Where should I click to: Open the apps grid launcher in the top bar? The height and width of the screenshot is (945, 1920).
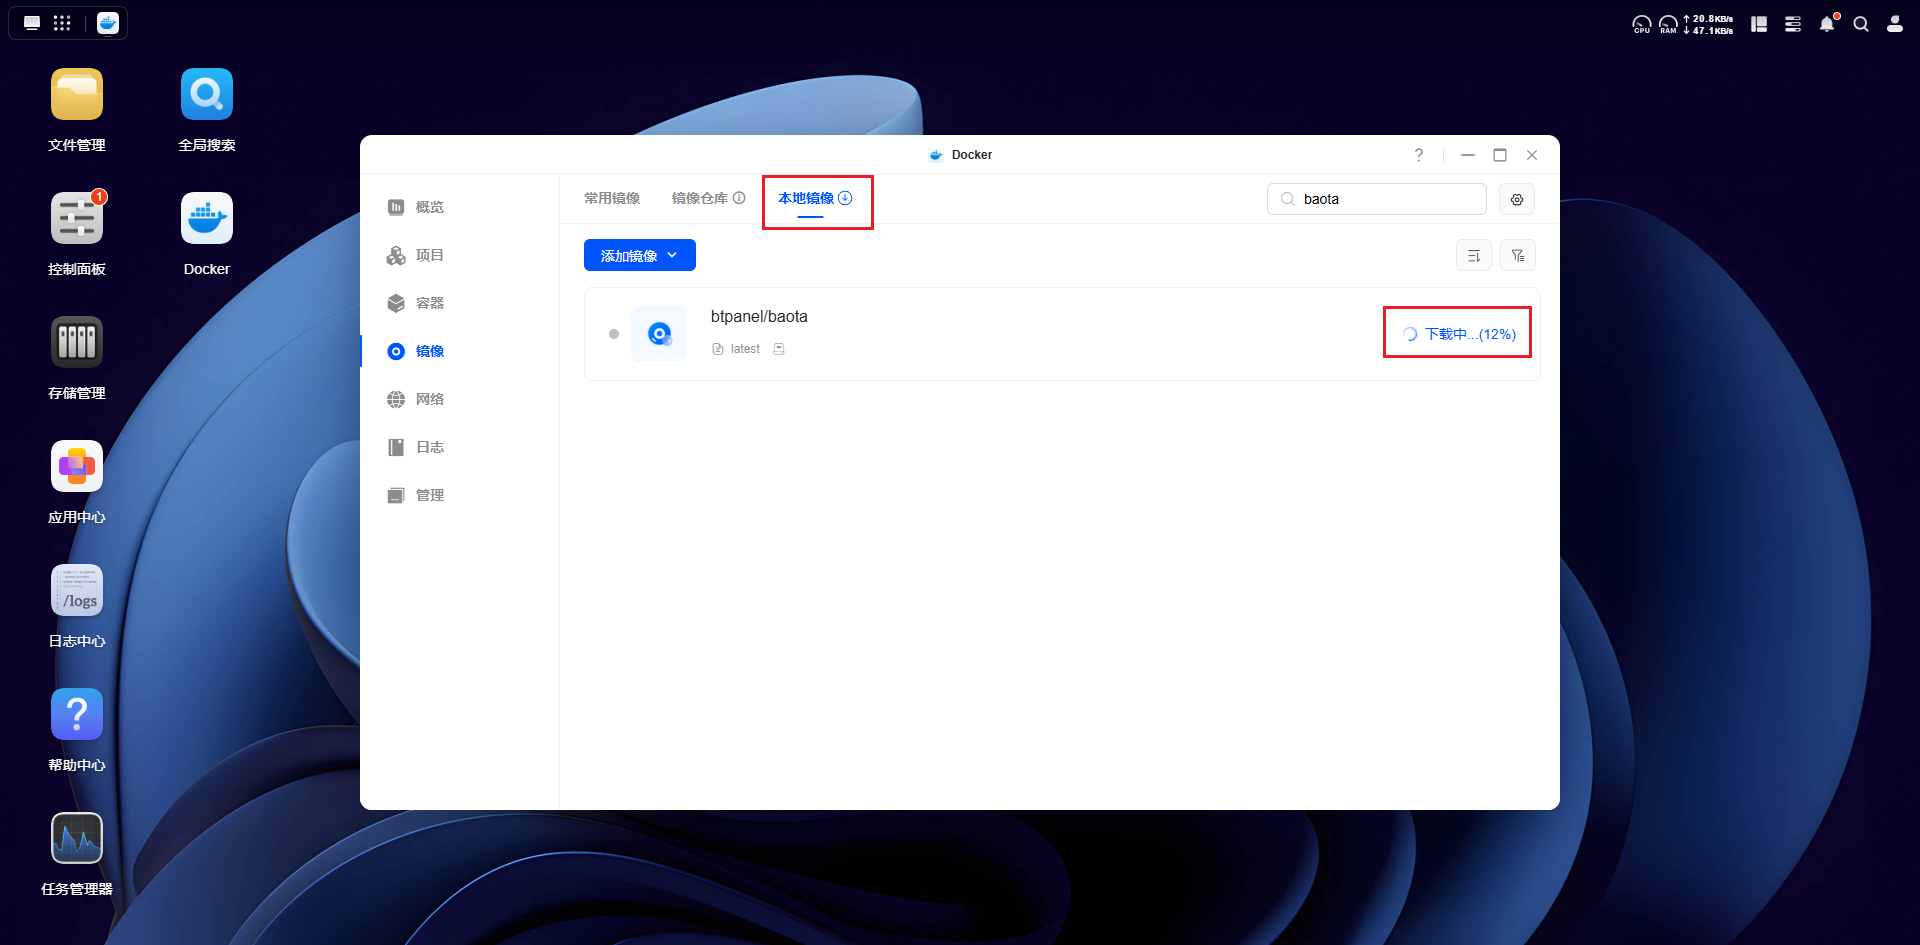click(62, 23)
